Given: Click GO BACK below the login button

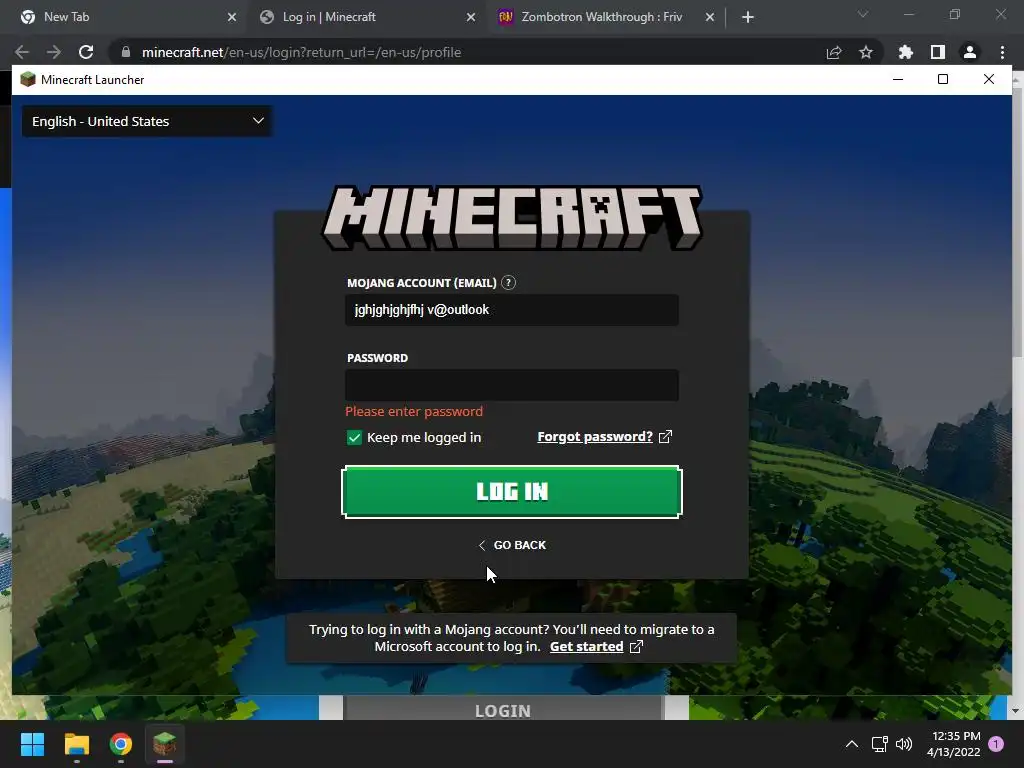Looking at the screenshot, I should (x=512, y=545).
